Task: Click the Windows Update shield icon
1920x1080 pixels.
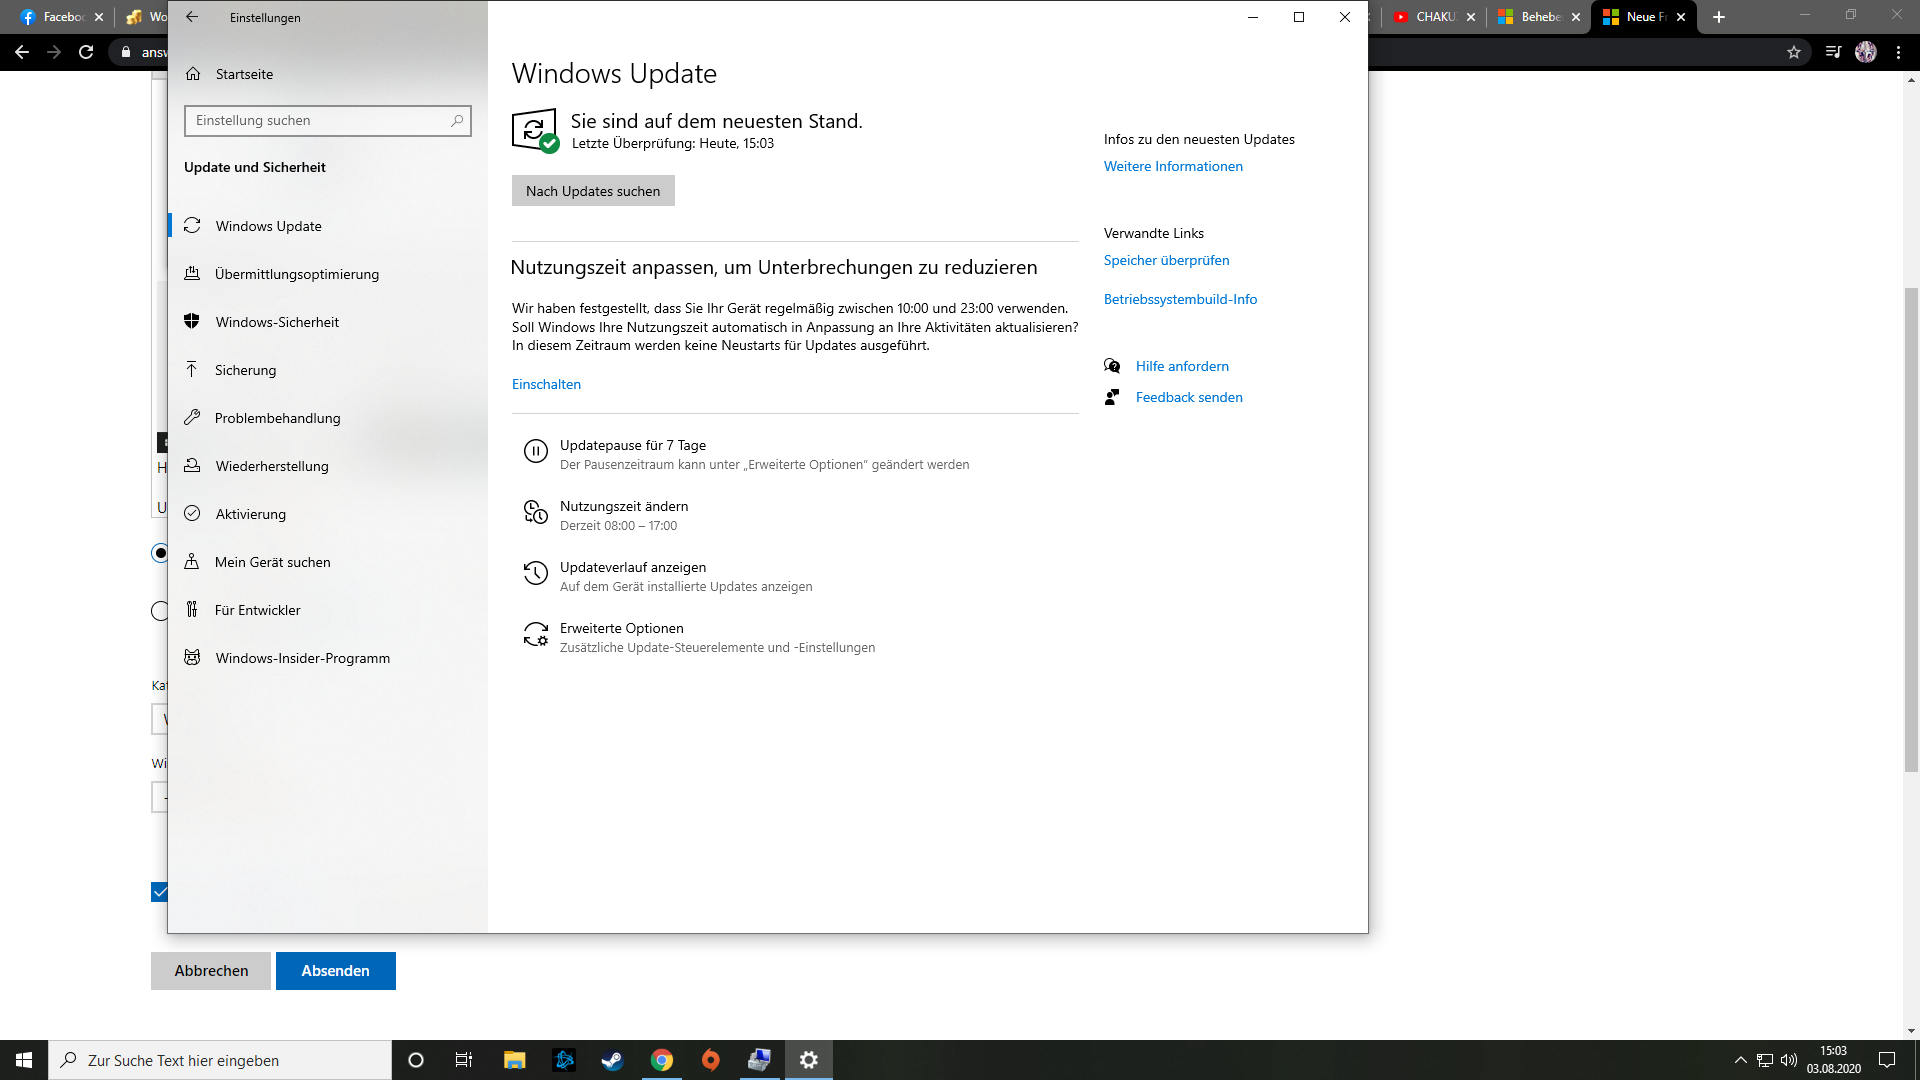Action: point(534,128)
